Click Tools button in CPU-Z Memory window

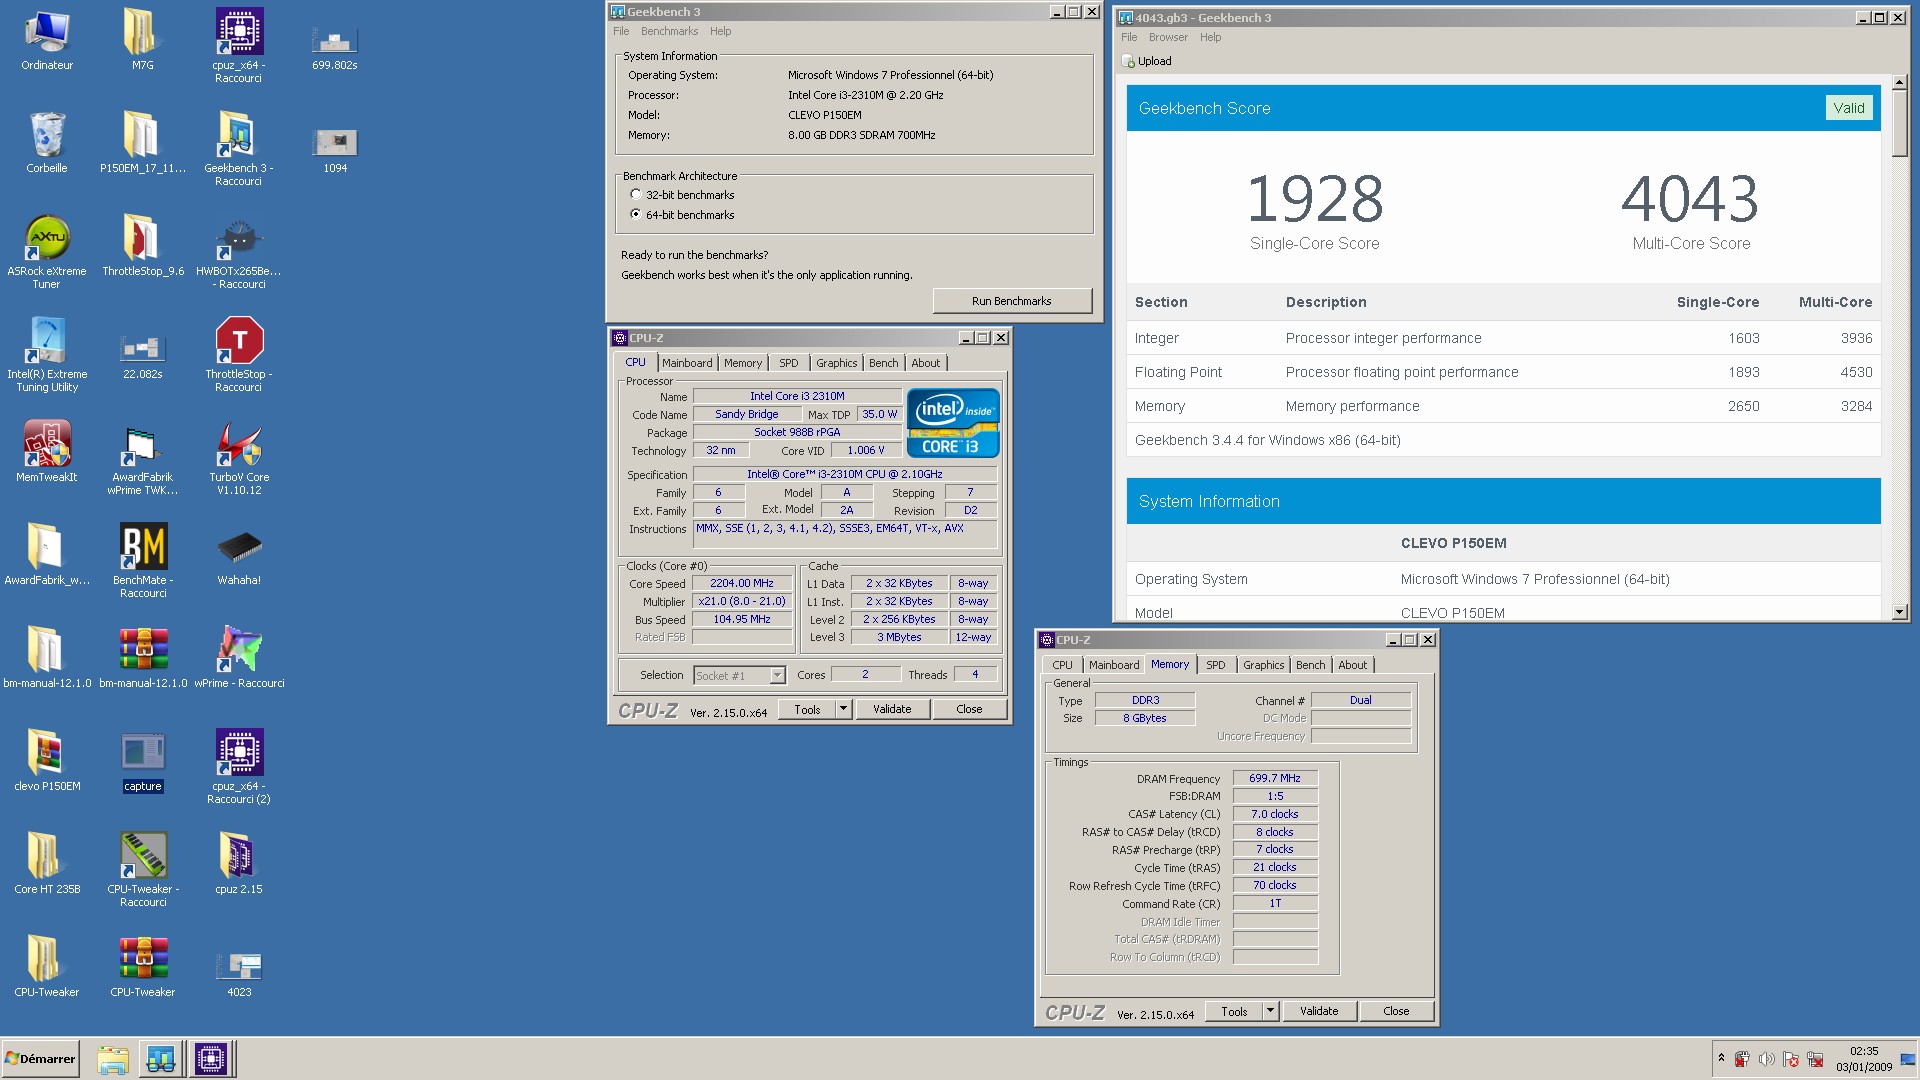coord(1234,1011)
